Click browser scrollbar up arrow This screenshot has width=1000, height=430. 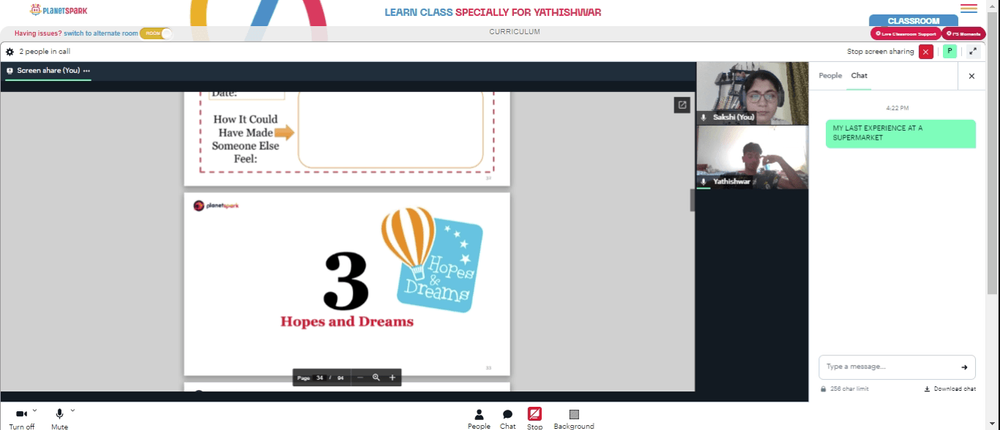coord(993,6)
